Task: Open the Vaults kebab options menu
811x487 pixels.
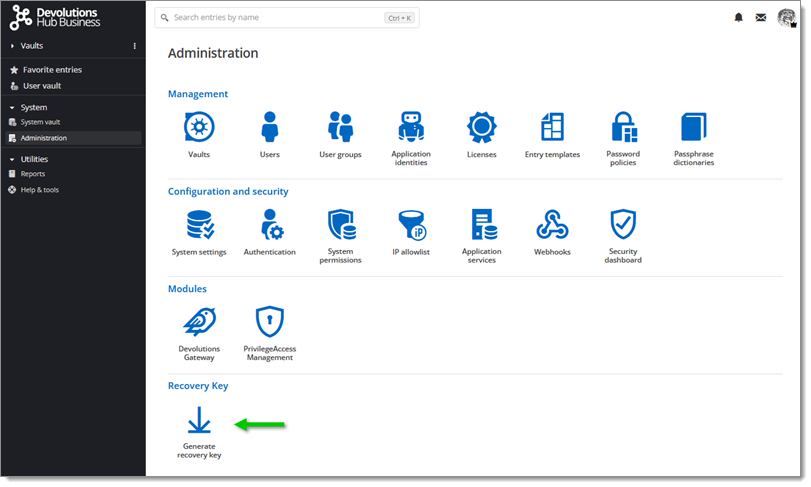Action: pos(134,46)
